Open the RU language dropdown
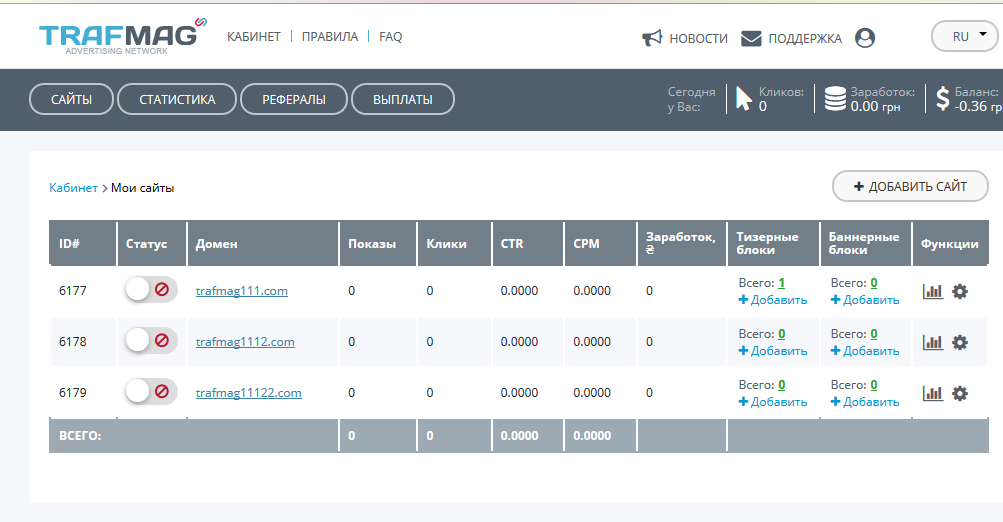 (964, 36)
